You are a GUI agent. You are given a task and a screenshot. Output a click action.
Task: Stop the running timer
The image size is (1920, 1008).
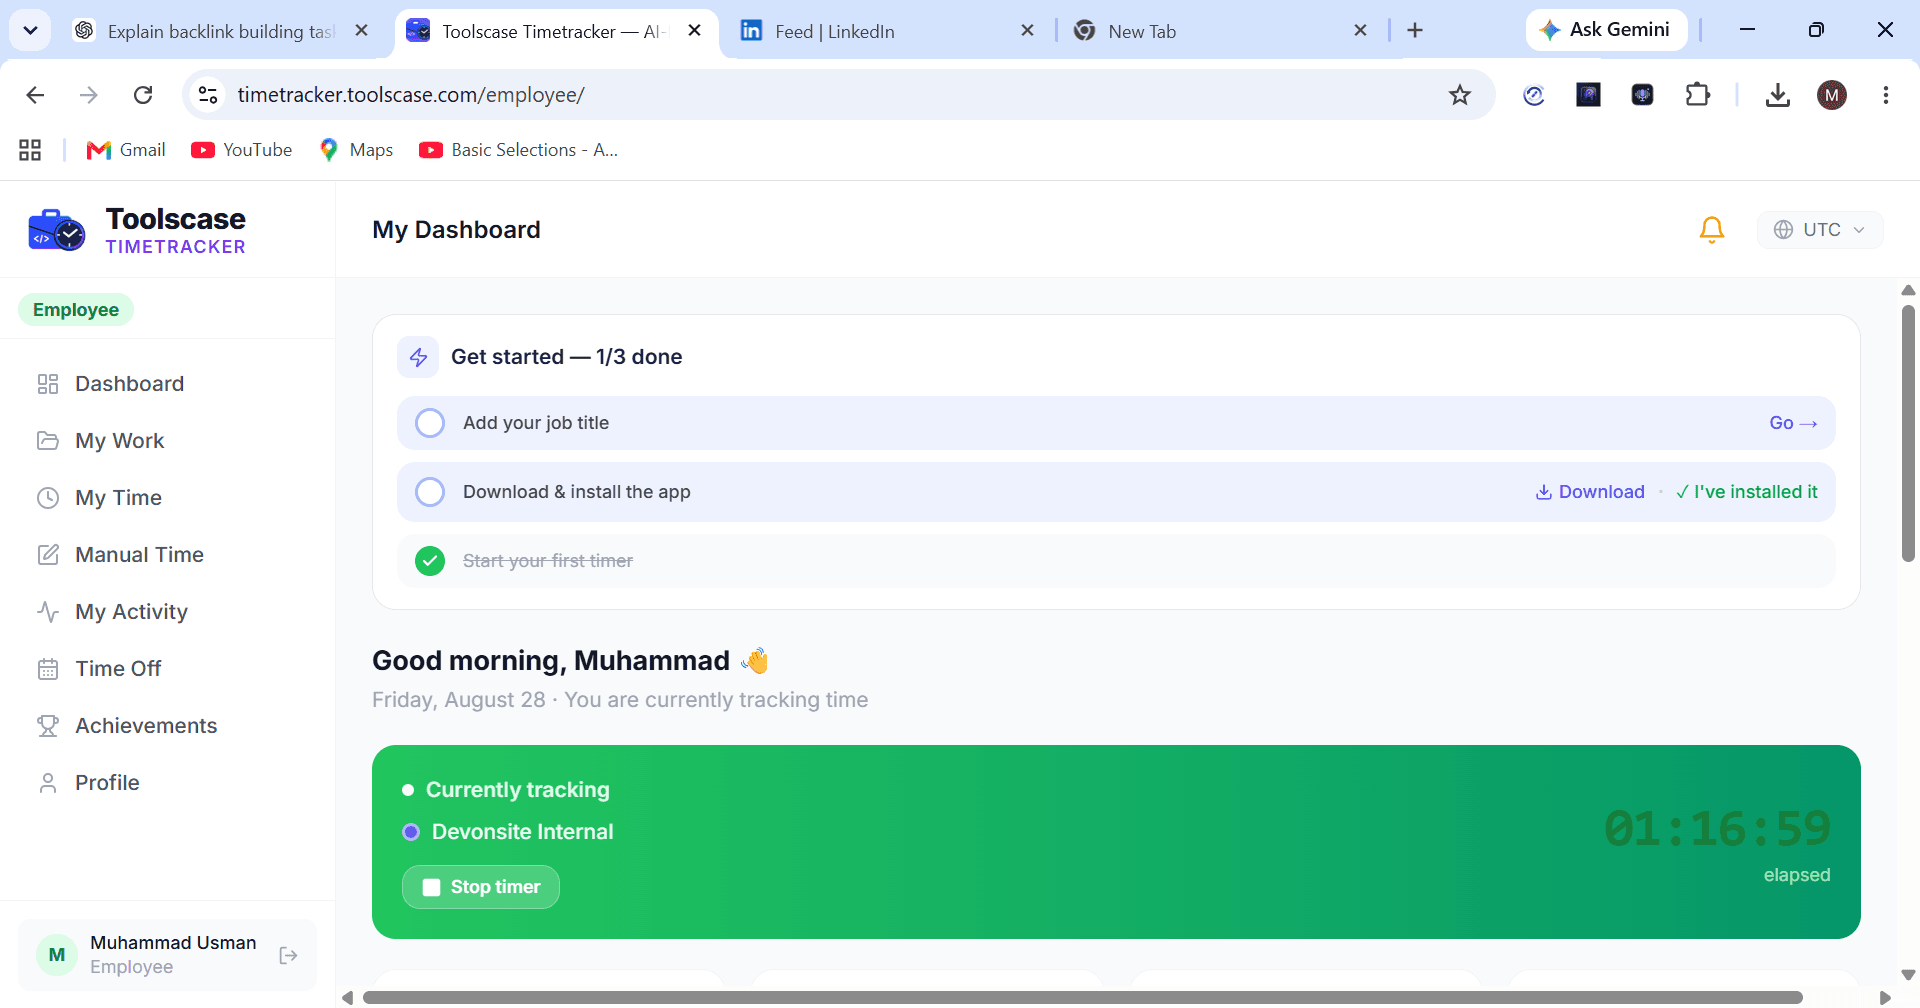pyautogui.click(x=481, y=887)
